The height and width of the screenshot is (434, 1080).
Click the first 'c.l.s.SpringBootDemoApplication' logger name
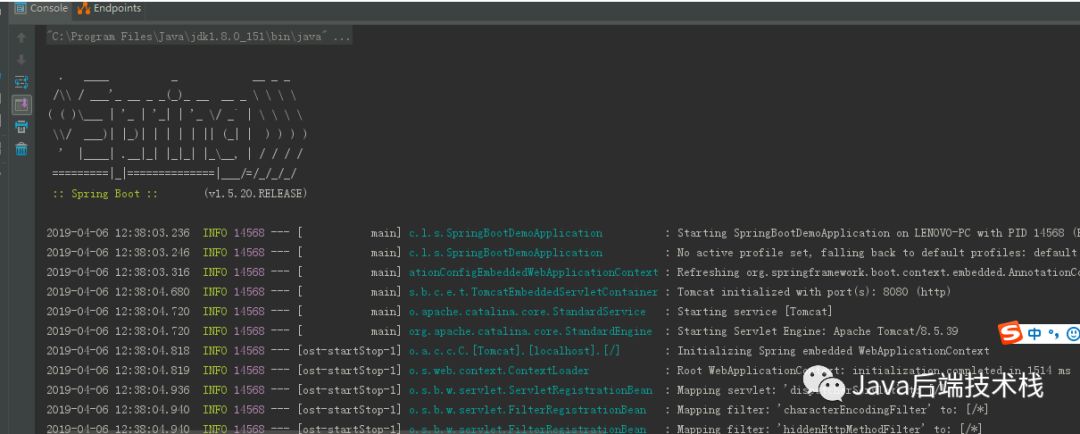pyautogui.click(x=505, y=233)
